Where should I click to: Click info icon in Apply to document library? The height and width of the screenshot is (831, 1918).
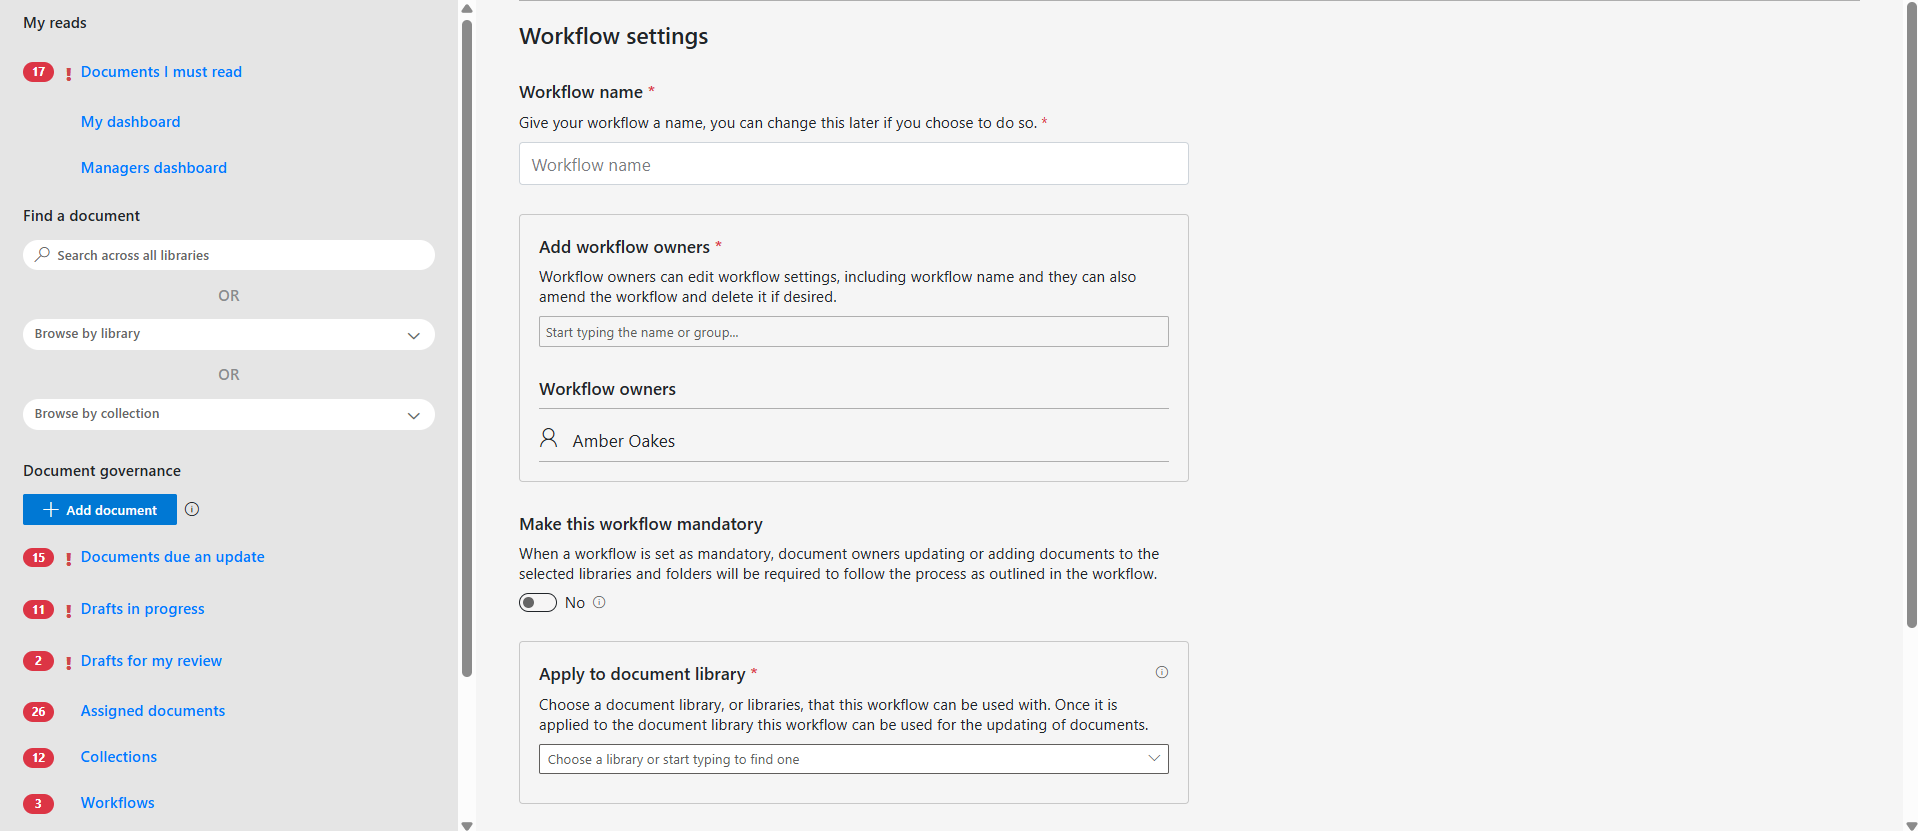point(1161,672)
